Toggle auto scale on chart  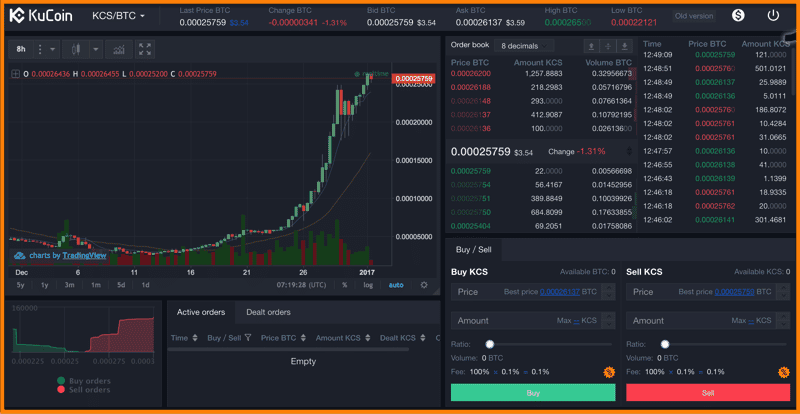click(x=396, y=285)
